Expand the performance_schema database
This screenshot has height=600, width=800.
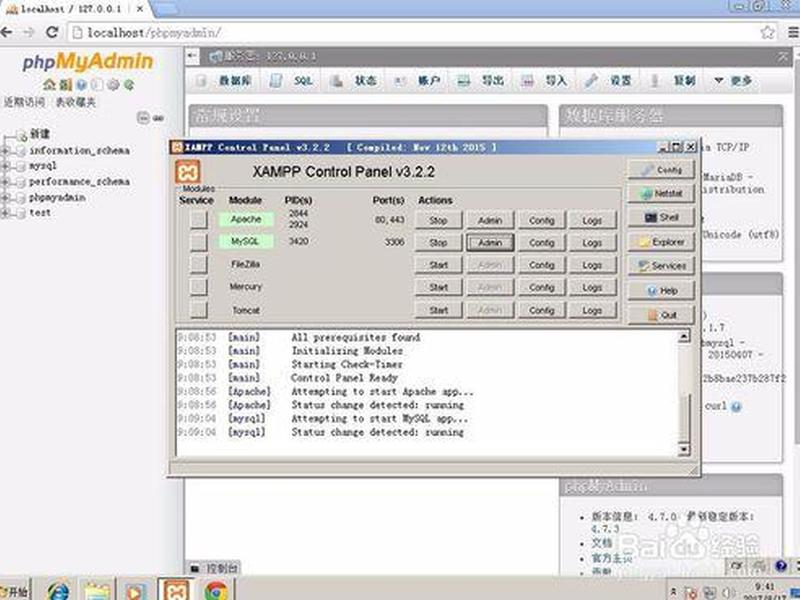[5, 182]
